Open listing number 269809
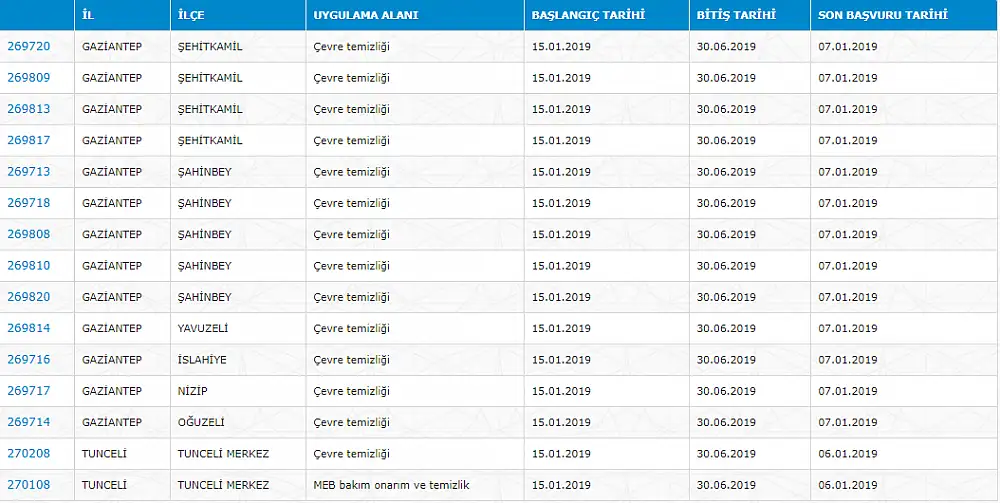The image size is (1000, 503). pos(29,78)
